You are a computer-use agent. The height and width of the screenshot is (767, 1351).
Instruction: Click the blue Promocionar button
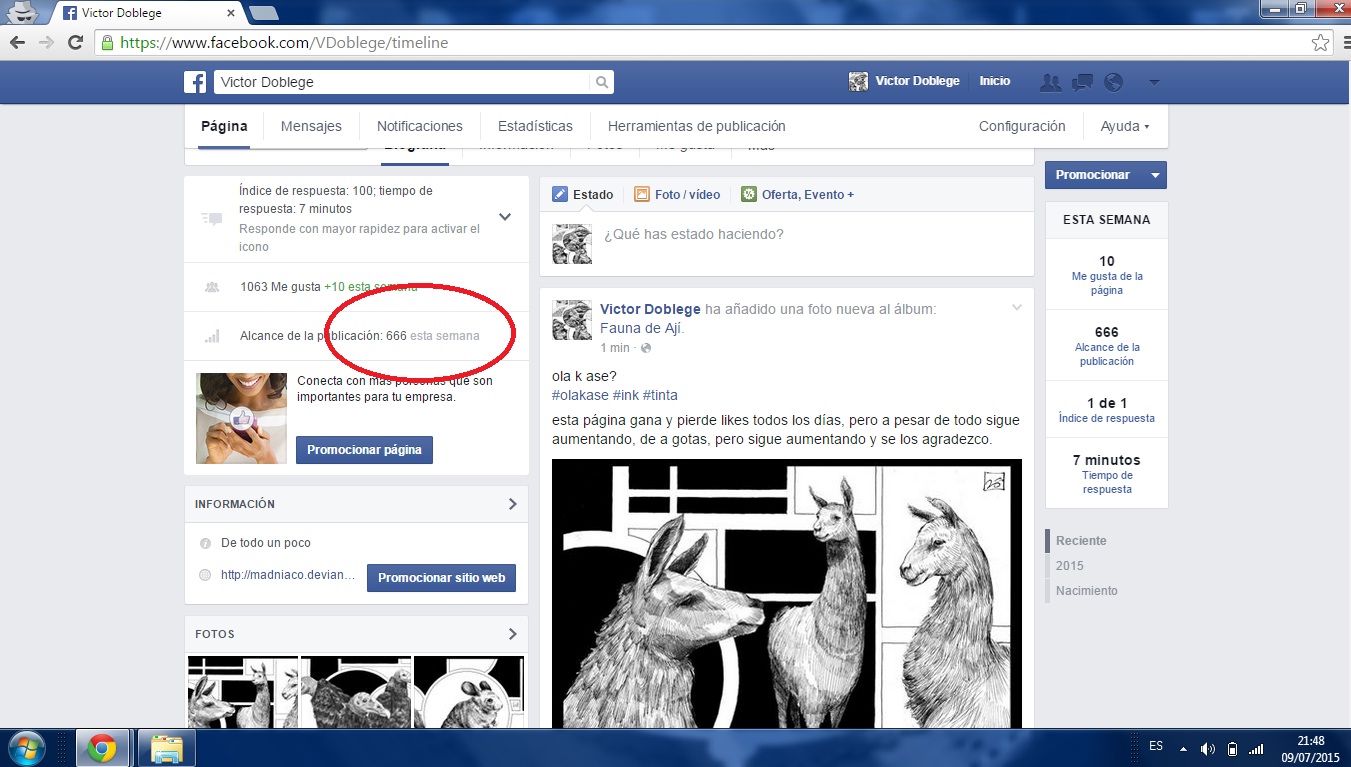(1093, 175)
